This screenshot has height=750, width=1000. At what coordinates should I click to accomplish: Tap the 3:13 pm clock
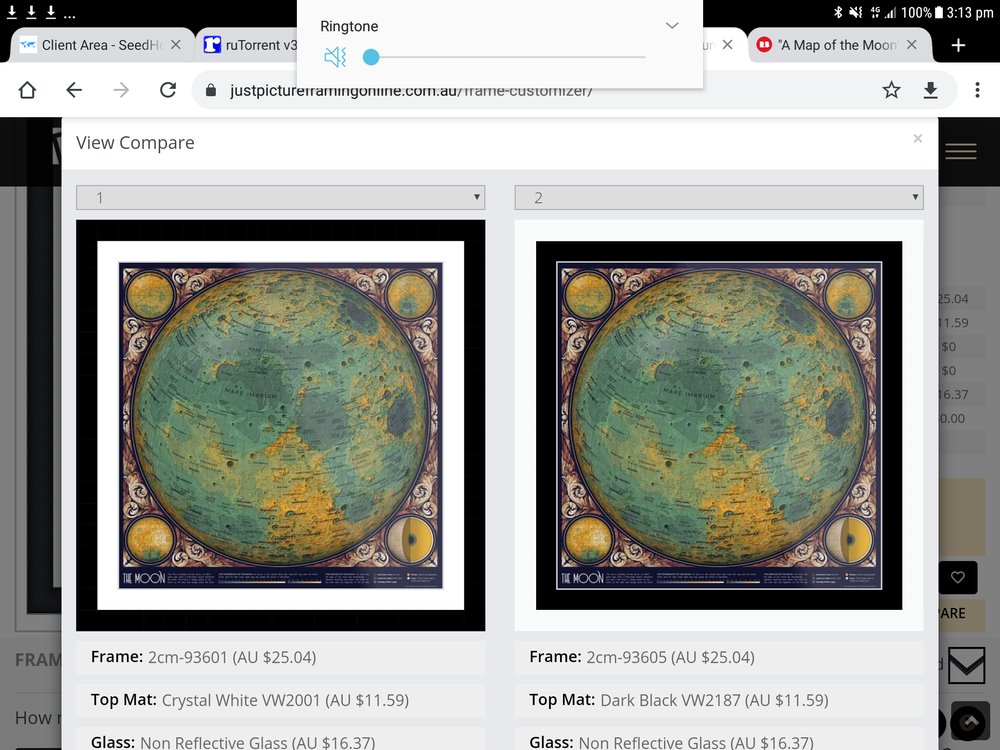pyautogui.click(x=970, y=12)
